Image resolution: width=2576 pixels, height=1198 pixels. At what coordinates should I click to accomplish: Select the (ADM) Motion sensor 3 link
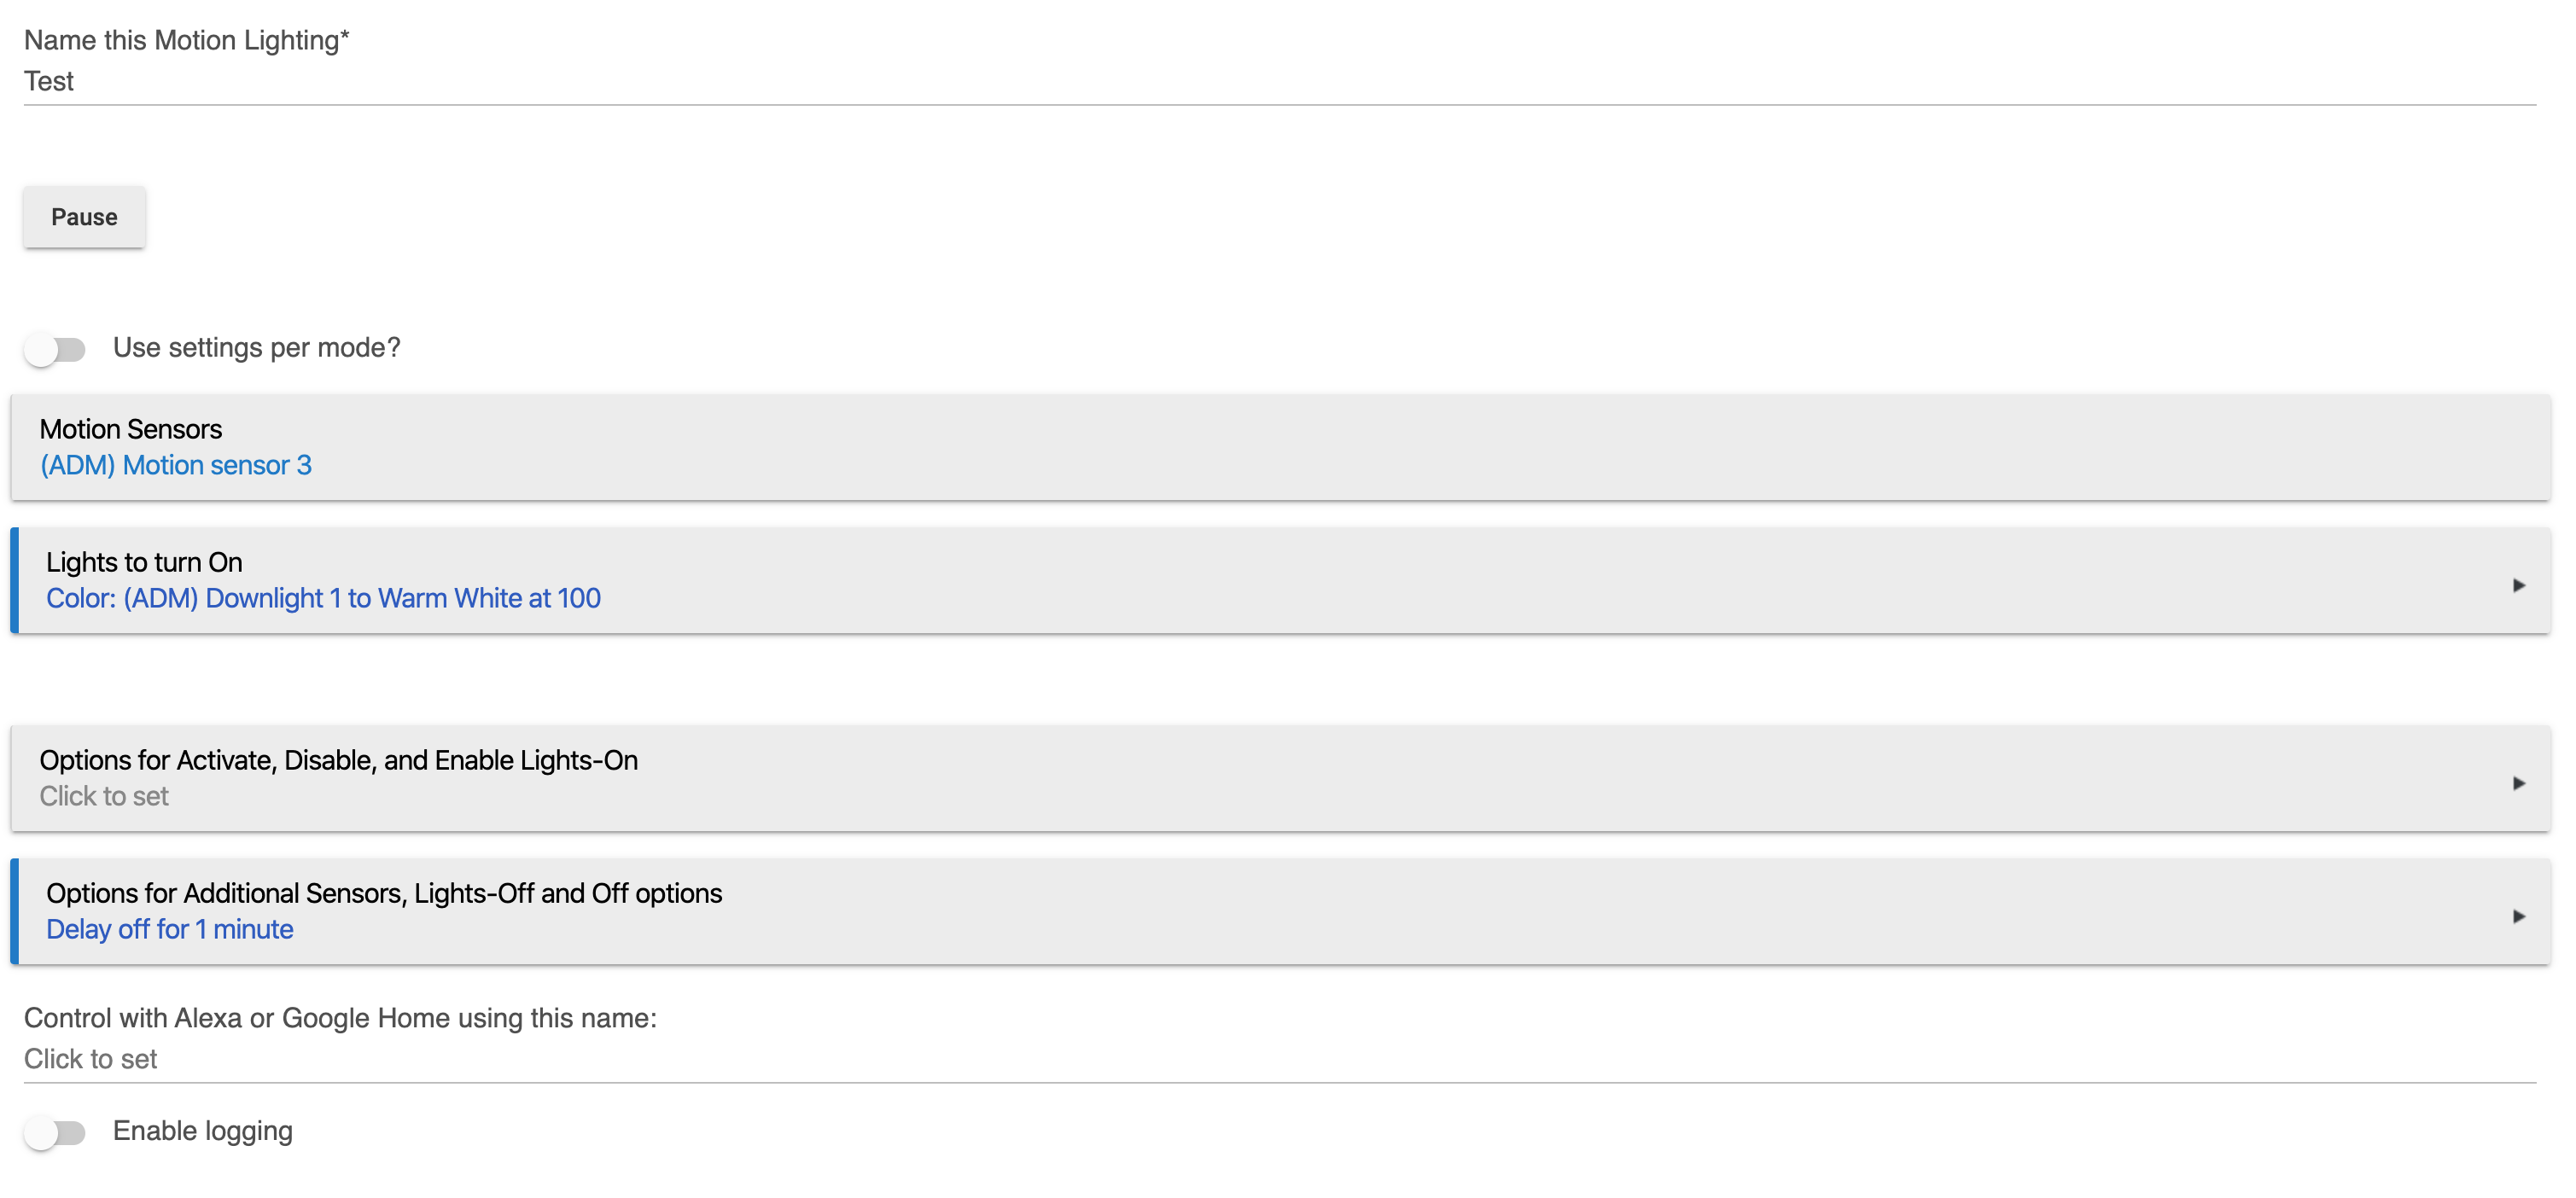coord(176,465)
